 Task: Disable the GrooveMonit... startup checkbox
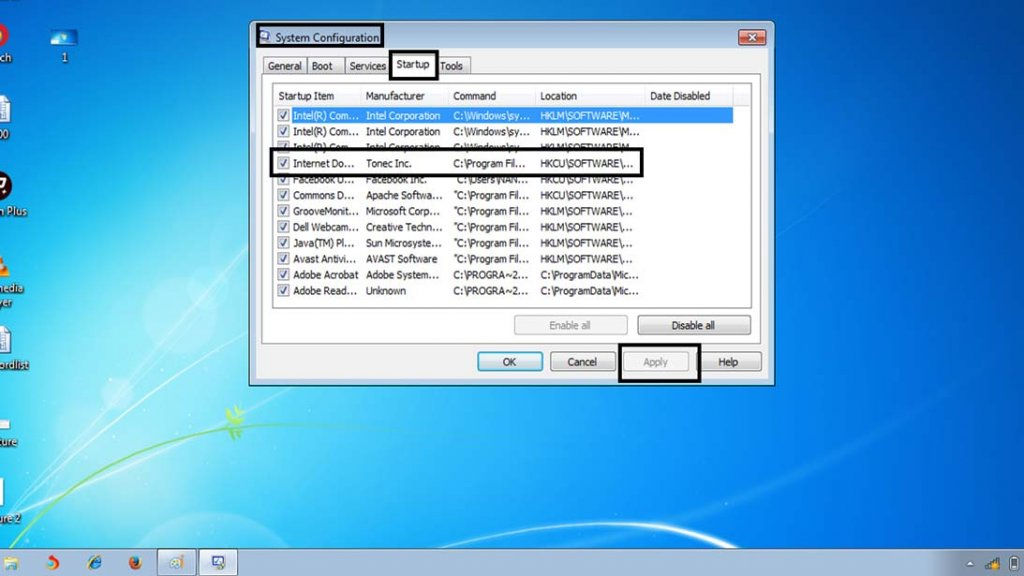click(x=283, y=211)
